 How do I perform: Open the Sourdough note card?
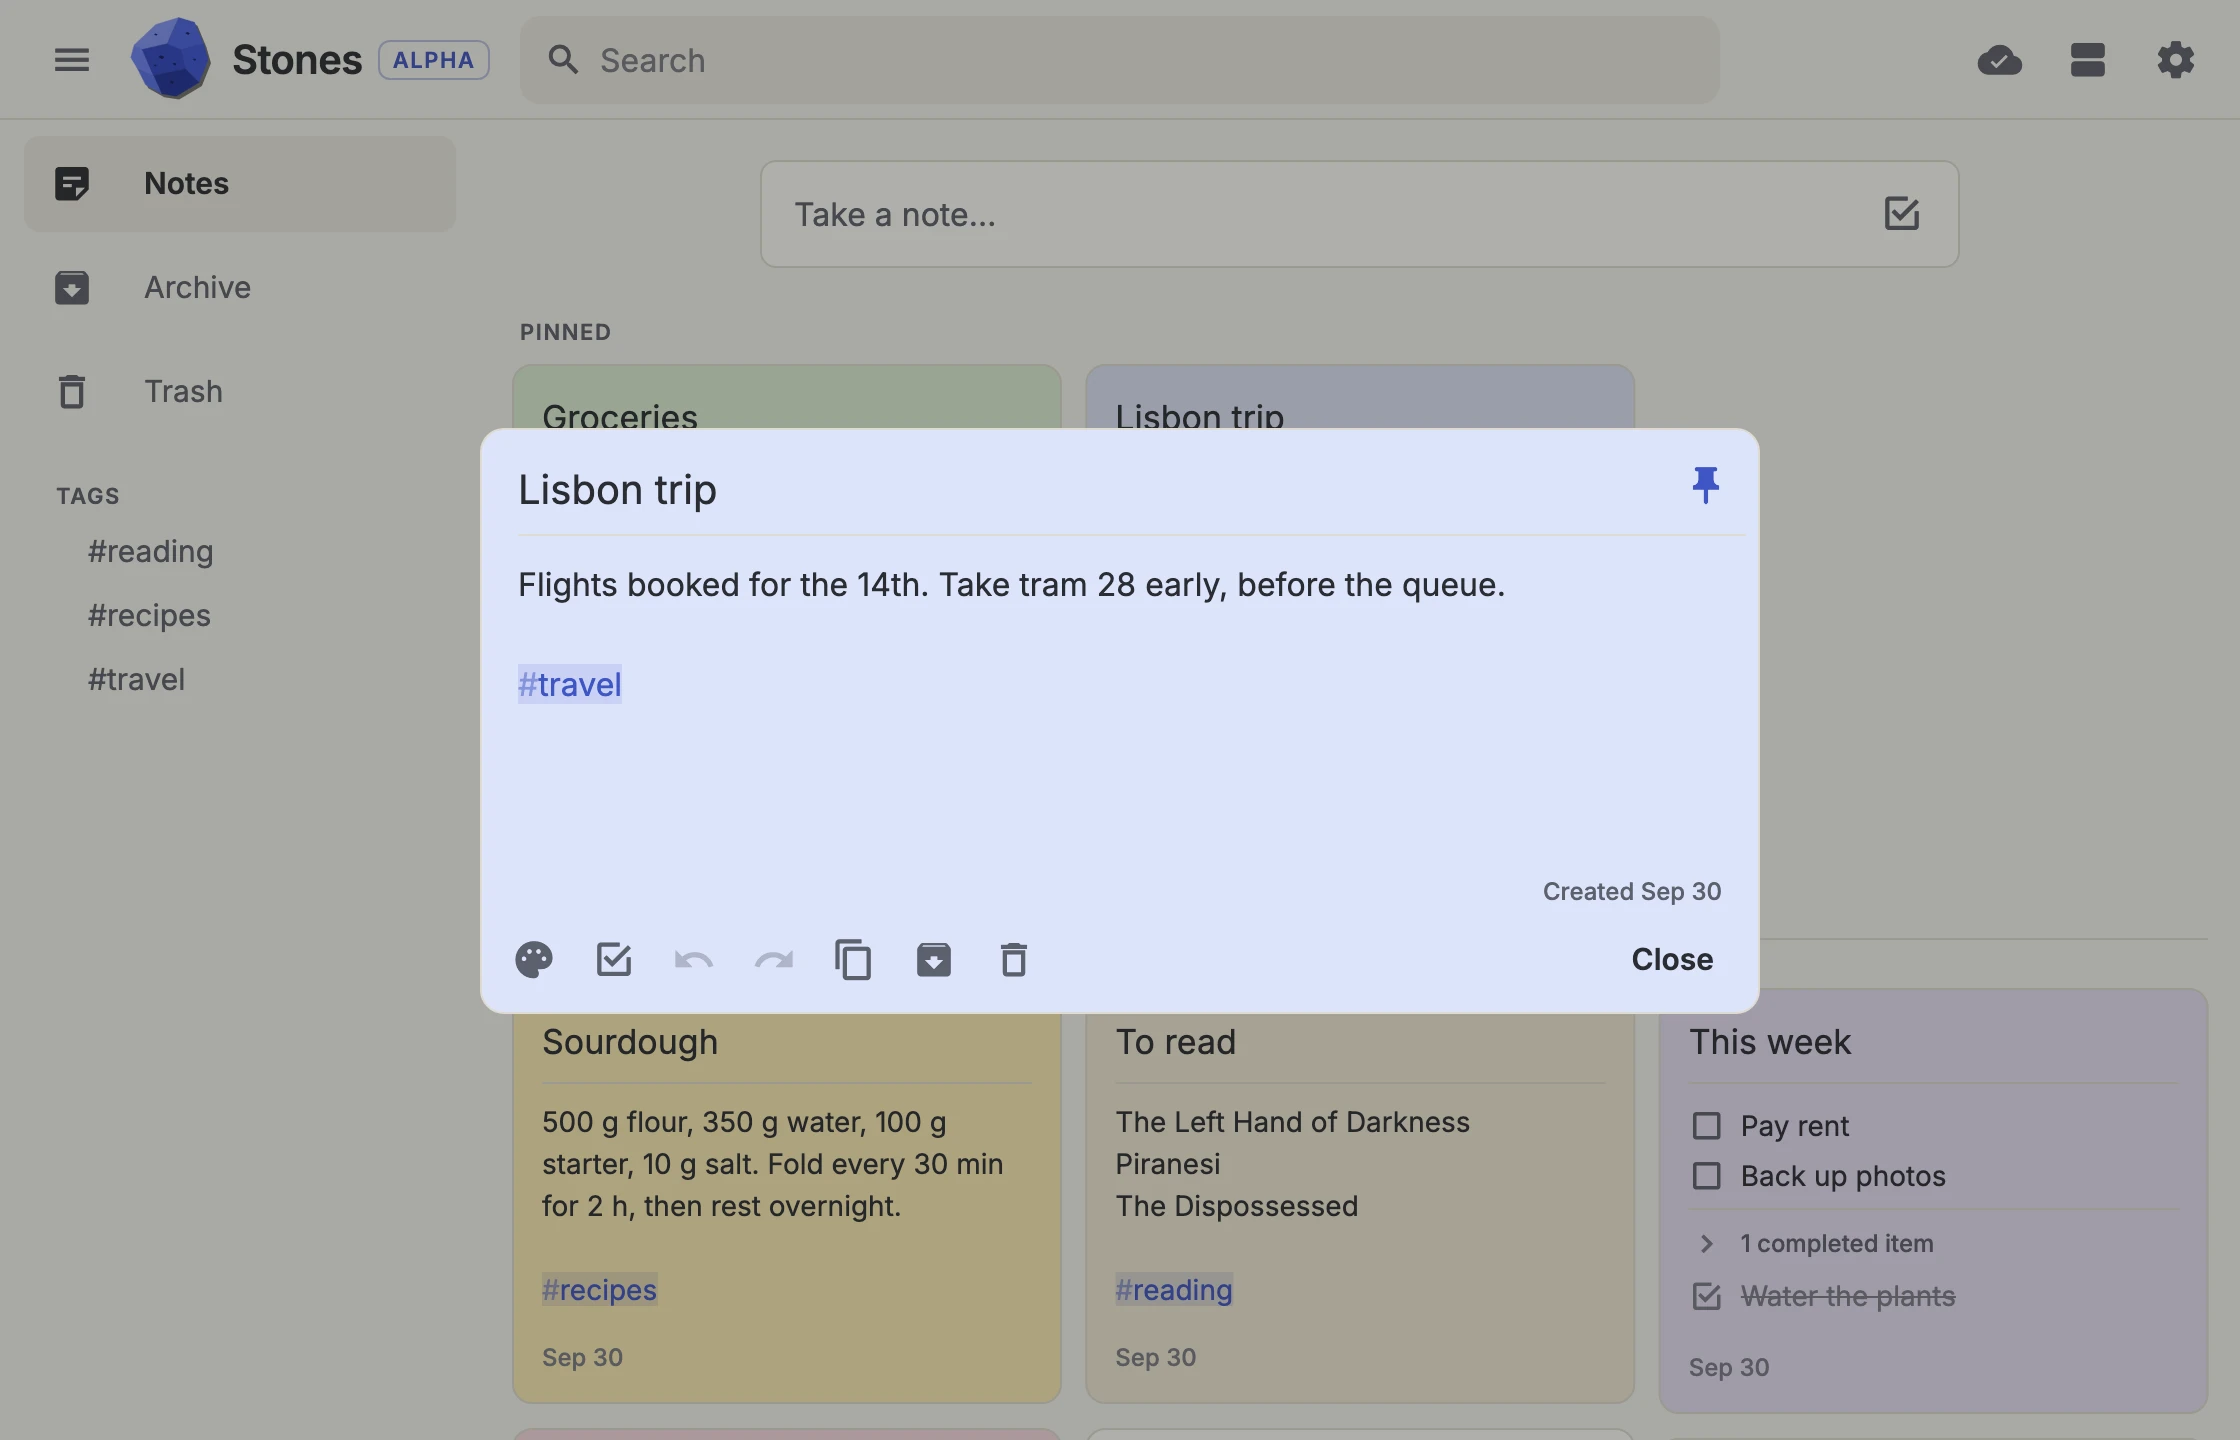[x=786, y=1208]
